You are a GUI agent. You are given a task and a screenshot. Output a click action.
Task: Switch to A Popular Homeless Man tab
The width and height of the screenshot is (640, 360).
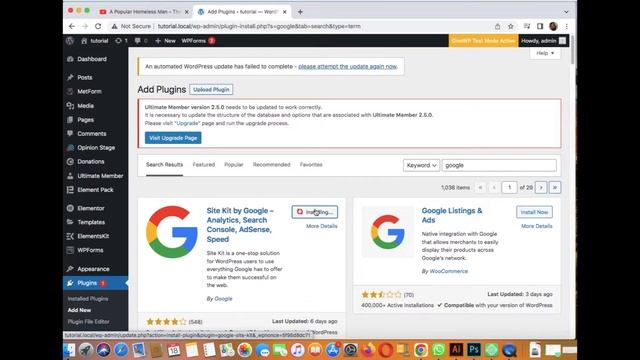144,12
